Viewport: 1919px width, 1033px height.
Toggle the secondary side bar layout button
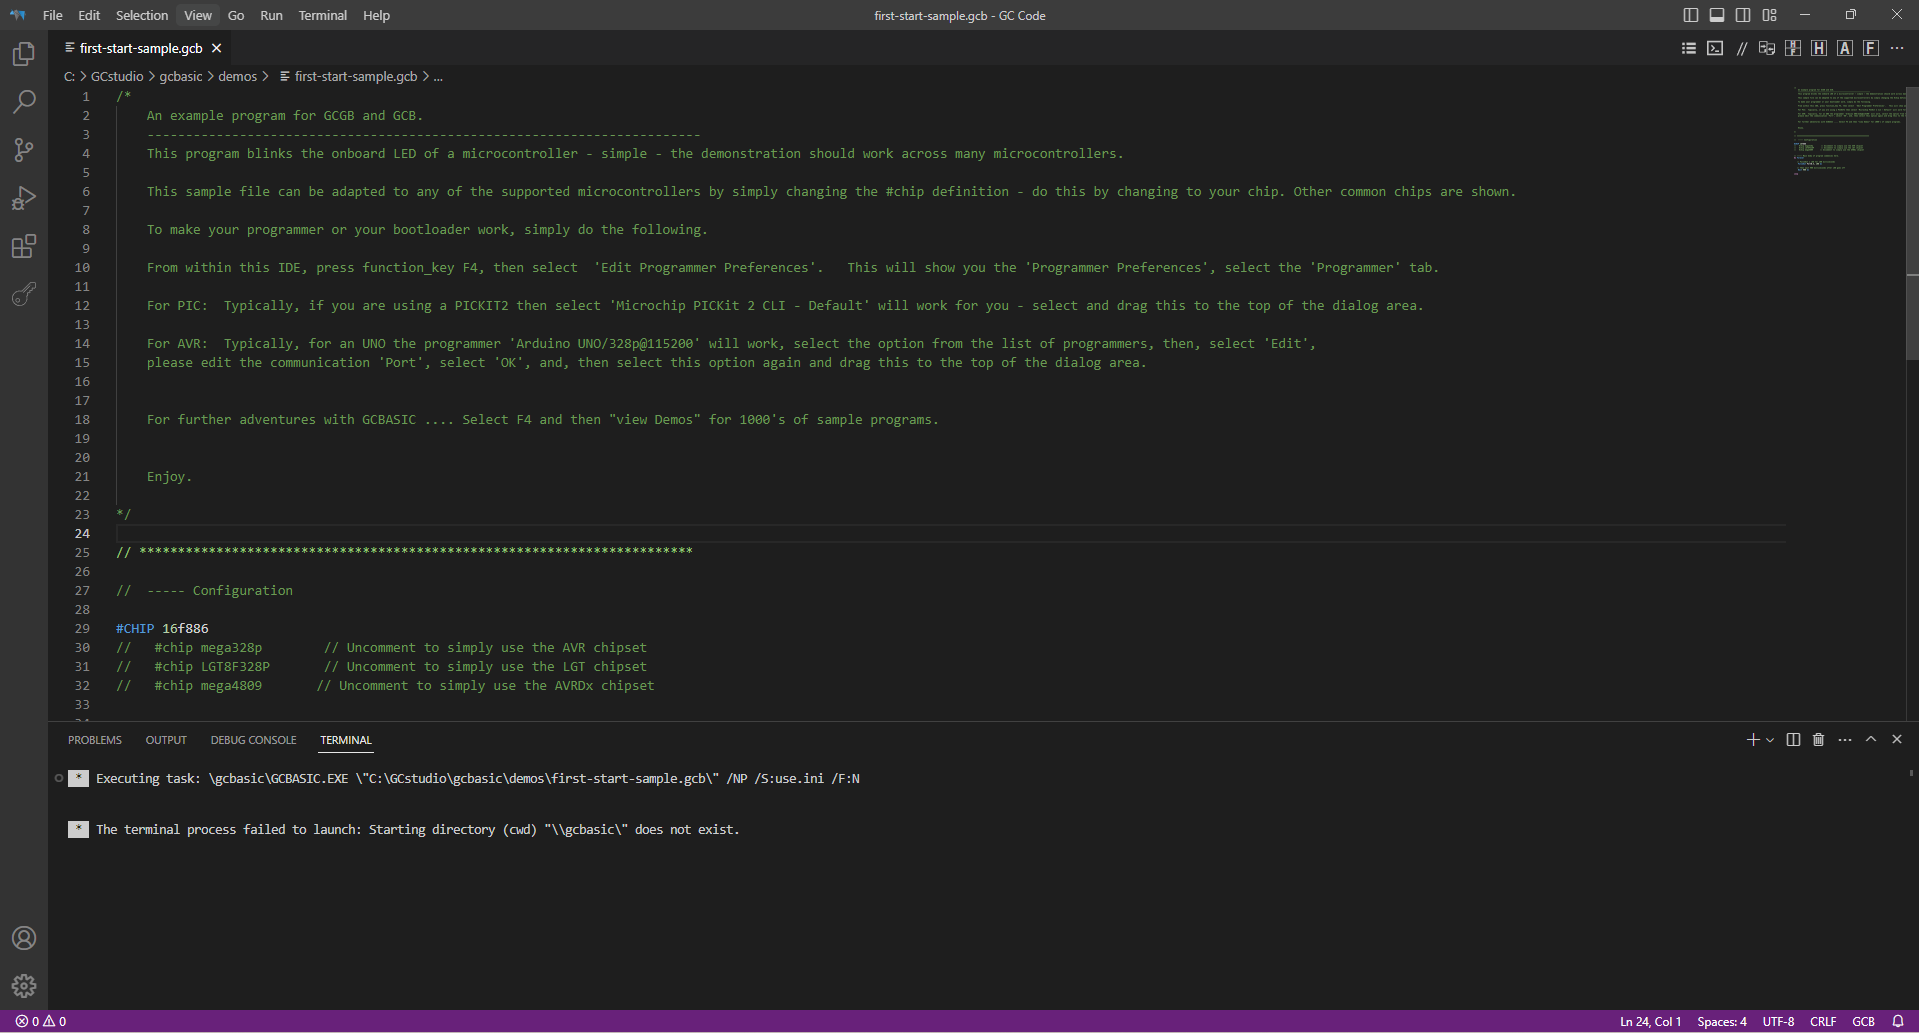(x=1743, y=15)
